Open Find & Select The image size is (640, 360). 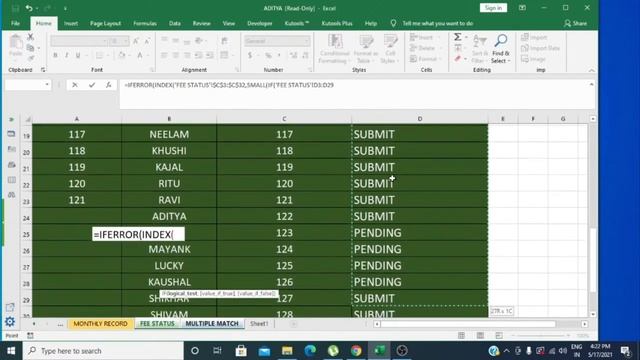[x=501, y=49]
